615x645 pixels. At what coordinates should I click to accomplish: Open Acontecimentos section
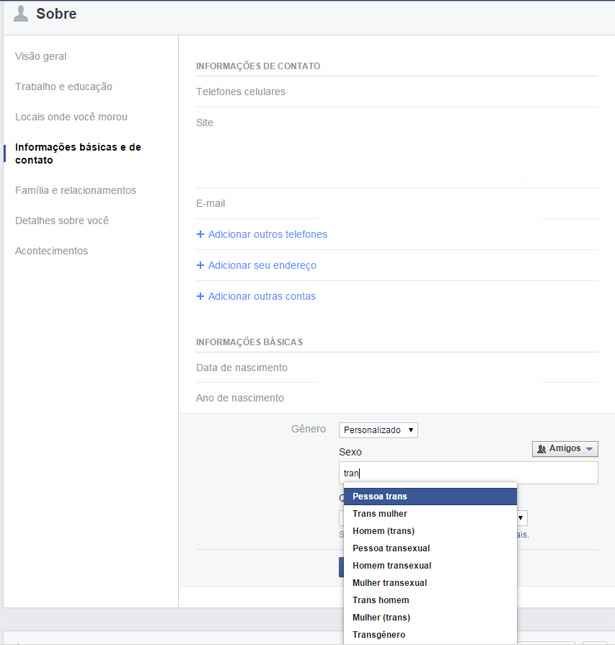point(51,251)
